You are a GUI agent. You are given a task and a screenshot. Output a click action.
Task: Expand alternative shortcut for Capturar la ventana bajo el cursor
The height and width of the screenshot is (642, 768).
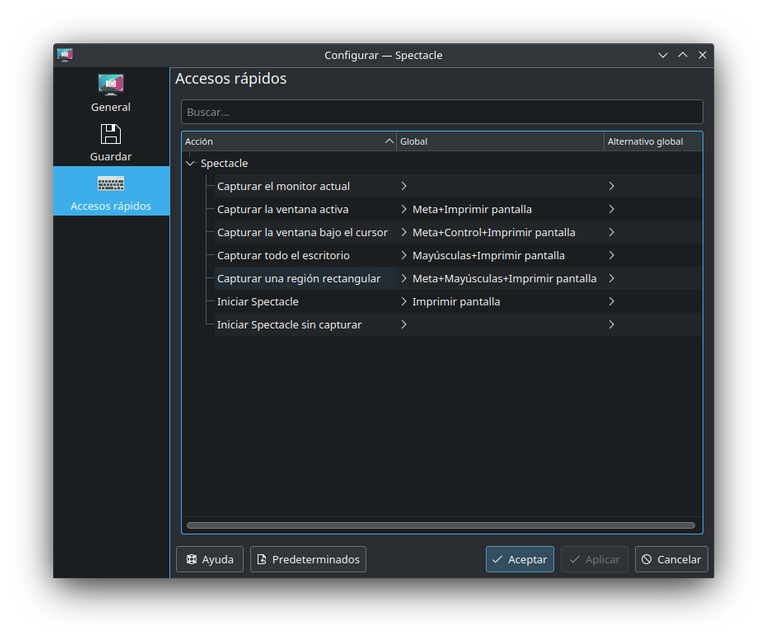pos(611,232)
